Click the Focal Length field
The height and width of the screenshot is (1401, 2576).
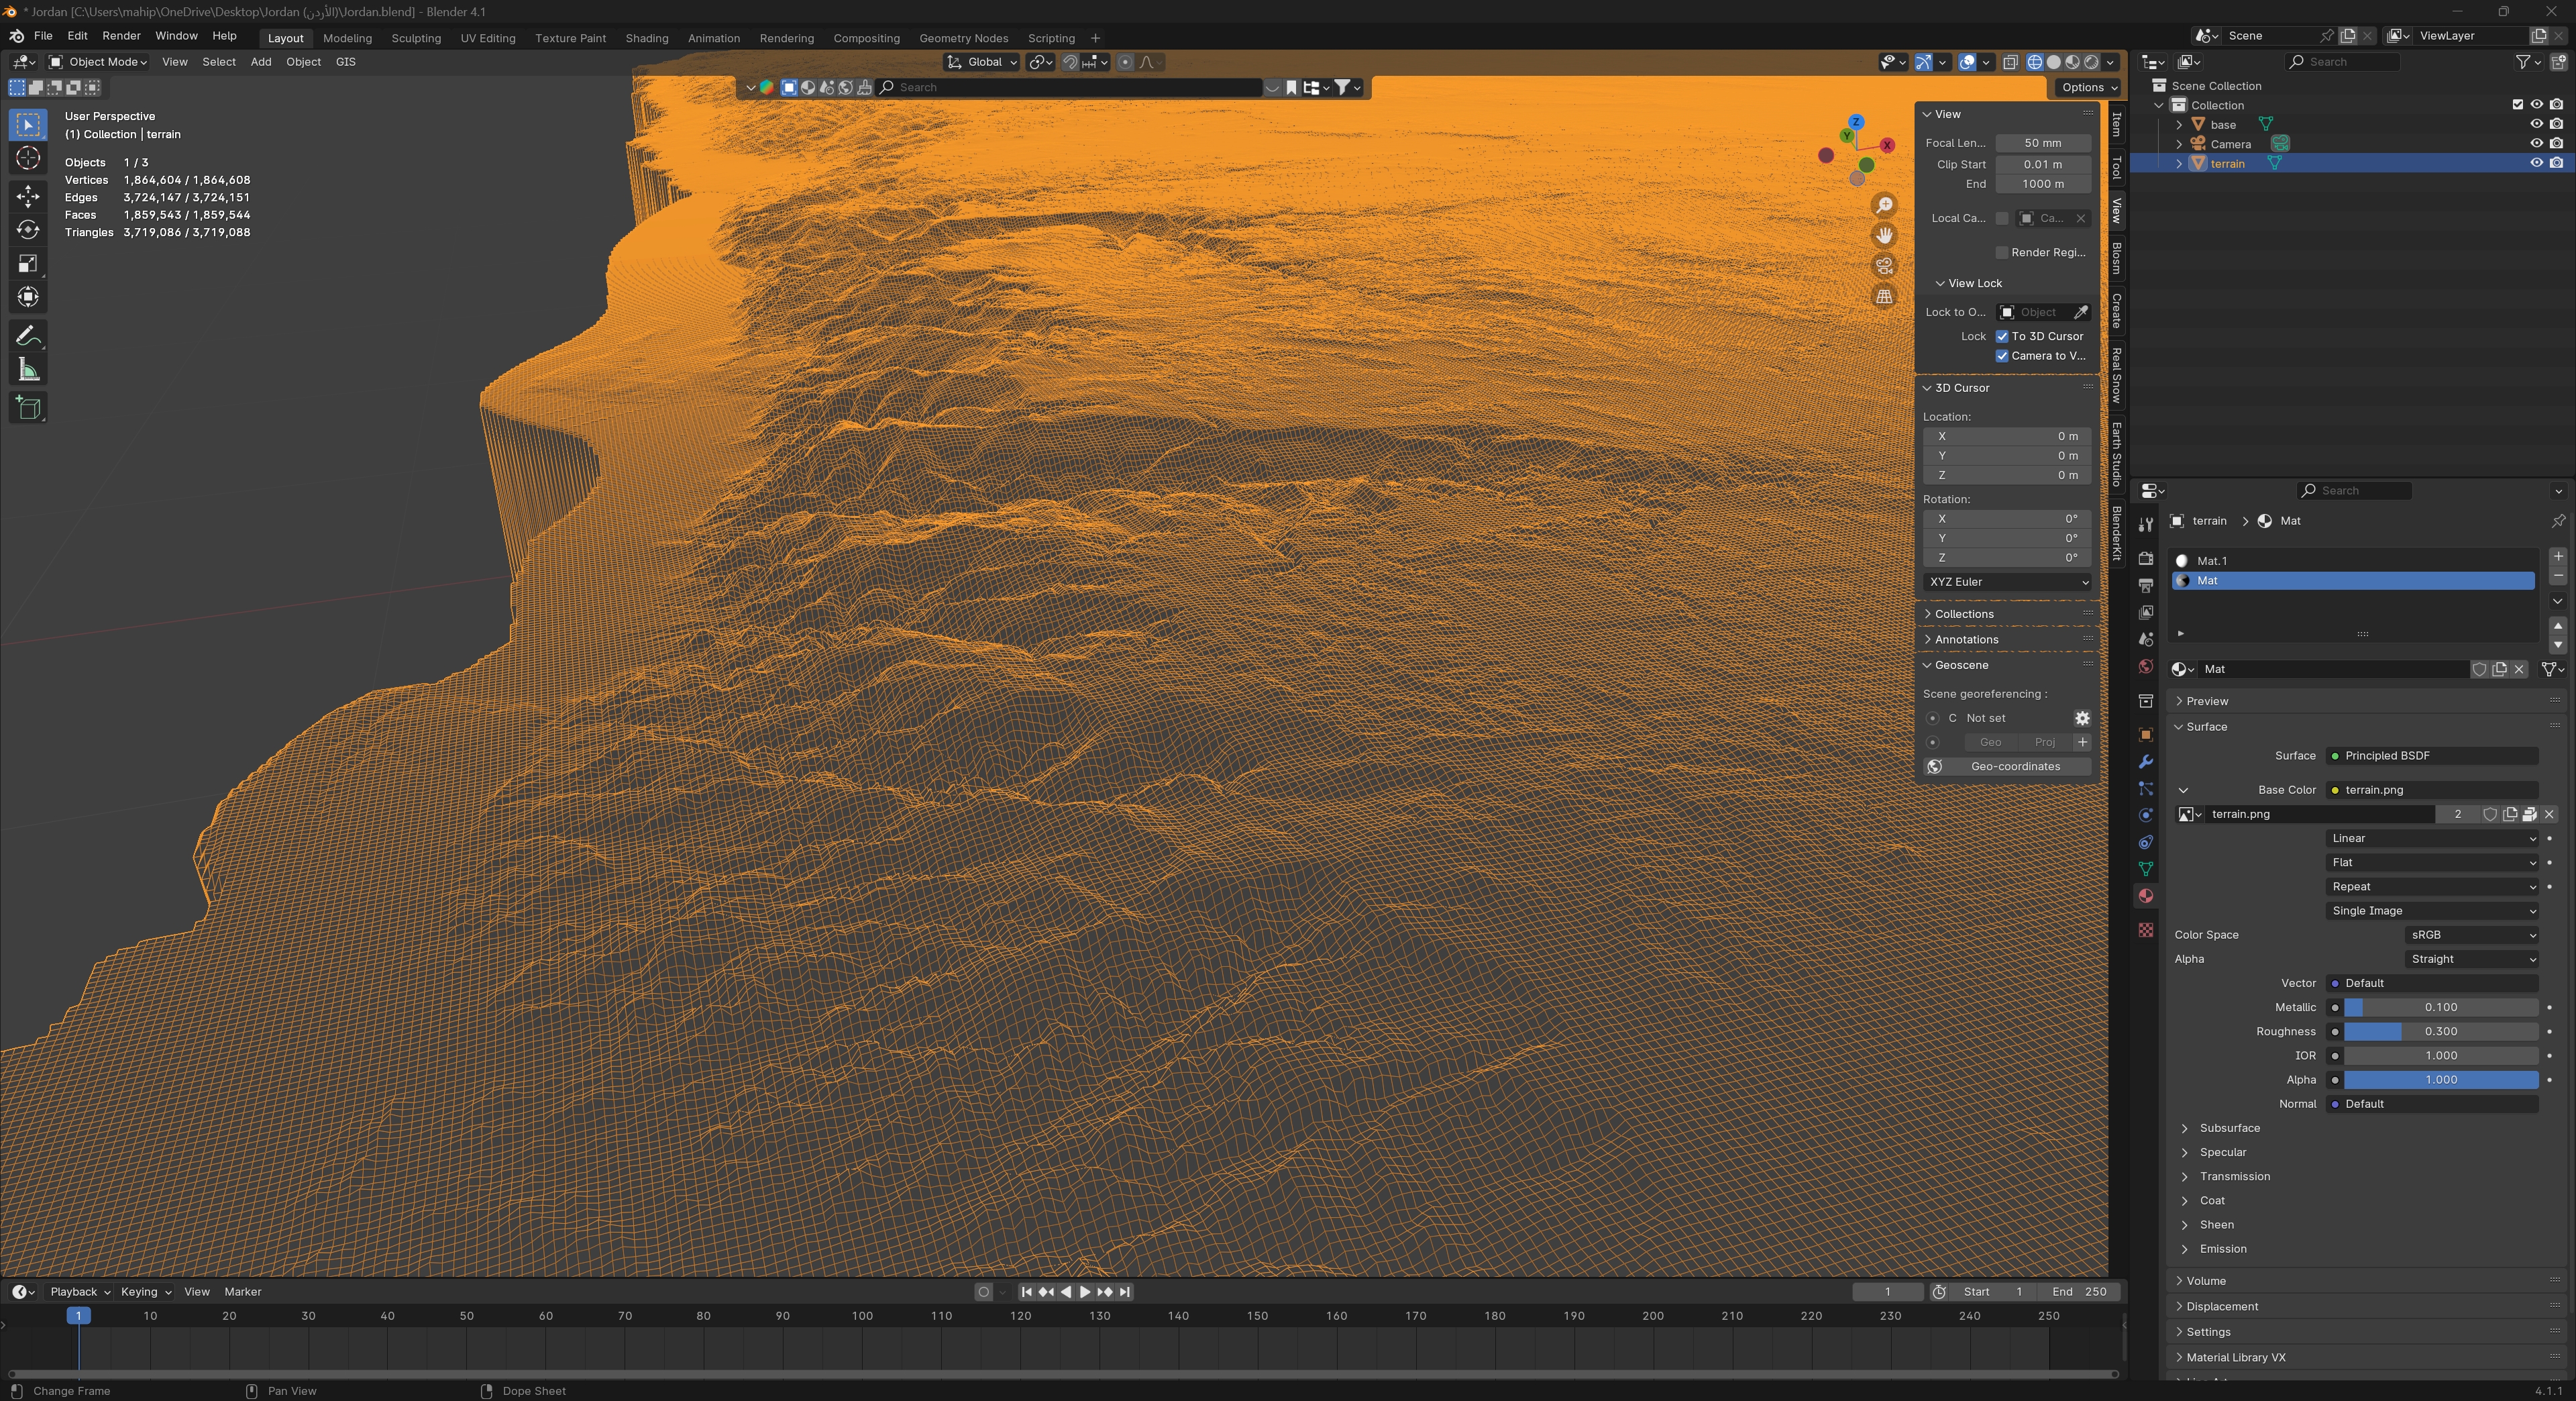coord(2042,143)
